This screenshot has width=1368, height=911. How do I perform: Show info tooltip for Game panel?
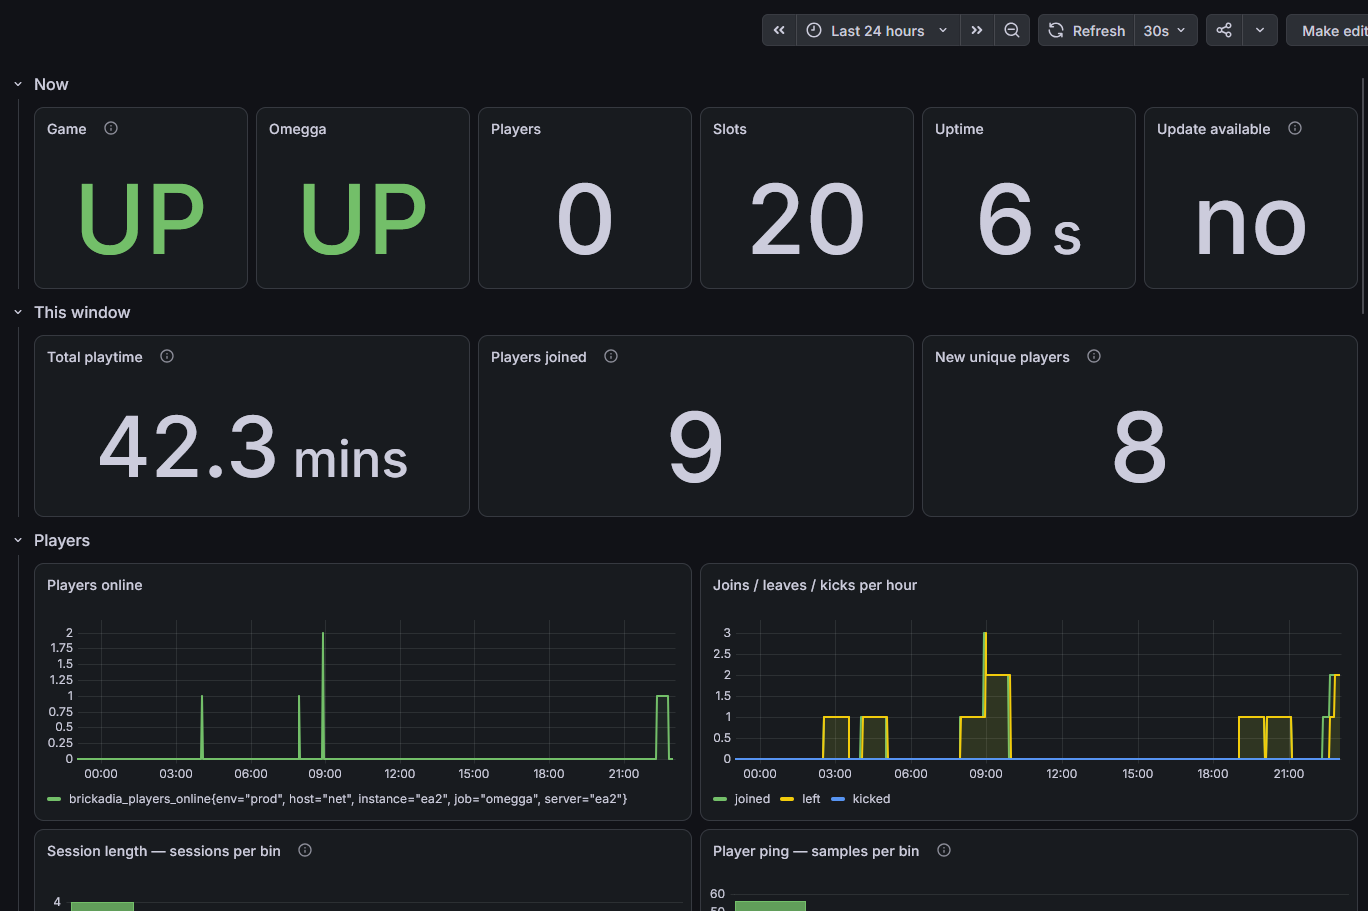111,128
